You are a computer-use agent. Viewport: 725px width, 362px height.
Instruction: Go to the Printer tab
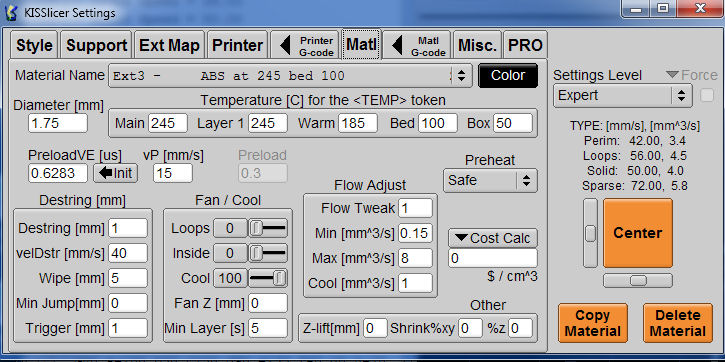click(x=237, y=45)
